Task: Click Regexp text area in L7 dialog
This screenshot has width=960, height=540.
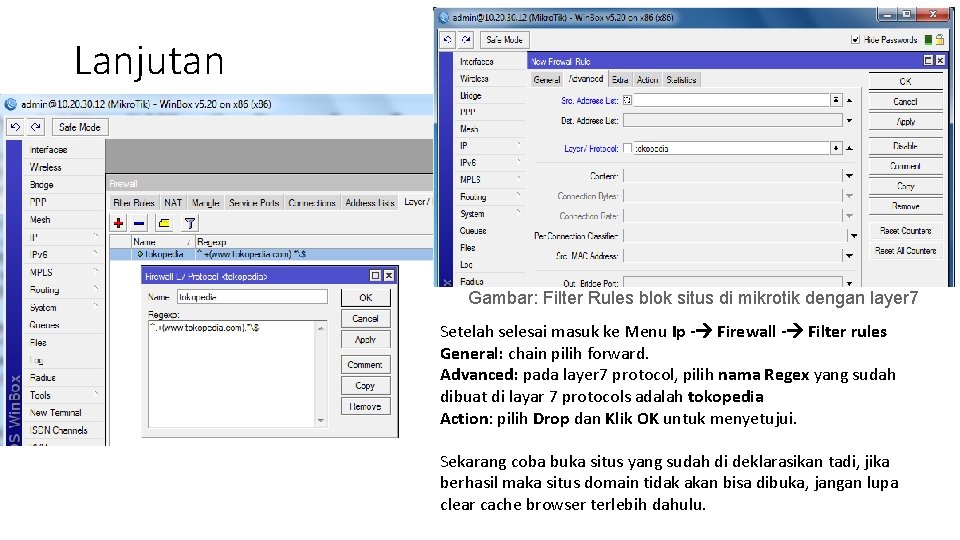Action: click(232, 374)
